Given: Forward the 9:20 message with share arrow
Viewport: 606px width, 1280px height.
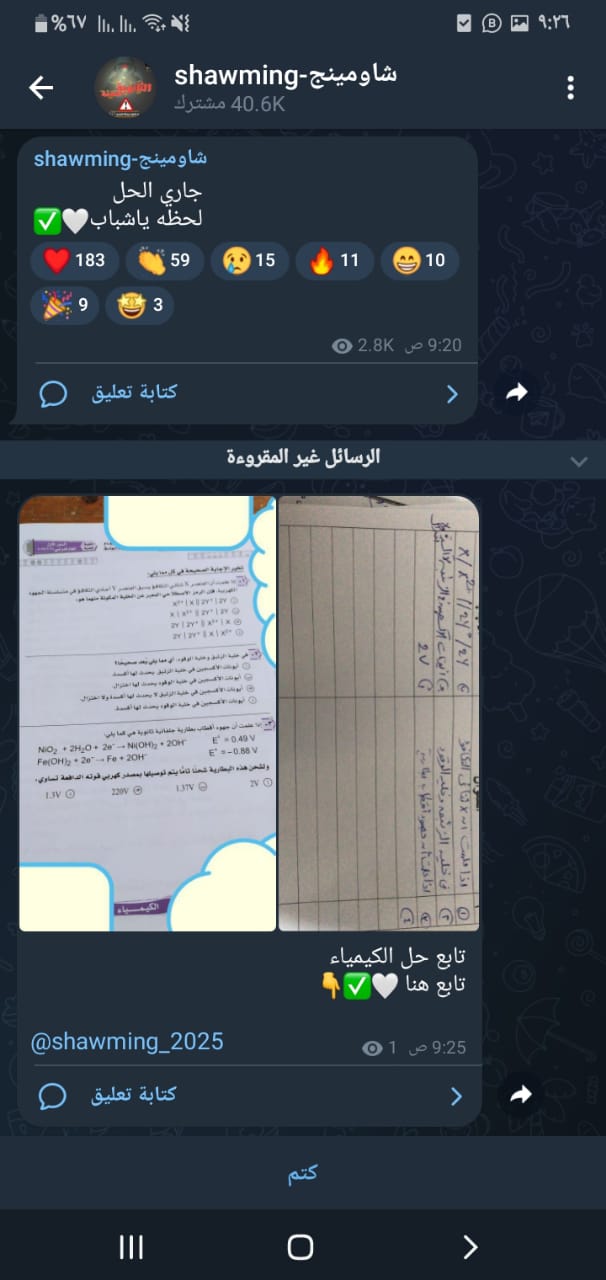Looking at the screenshot, I should pos(516,394).
